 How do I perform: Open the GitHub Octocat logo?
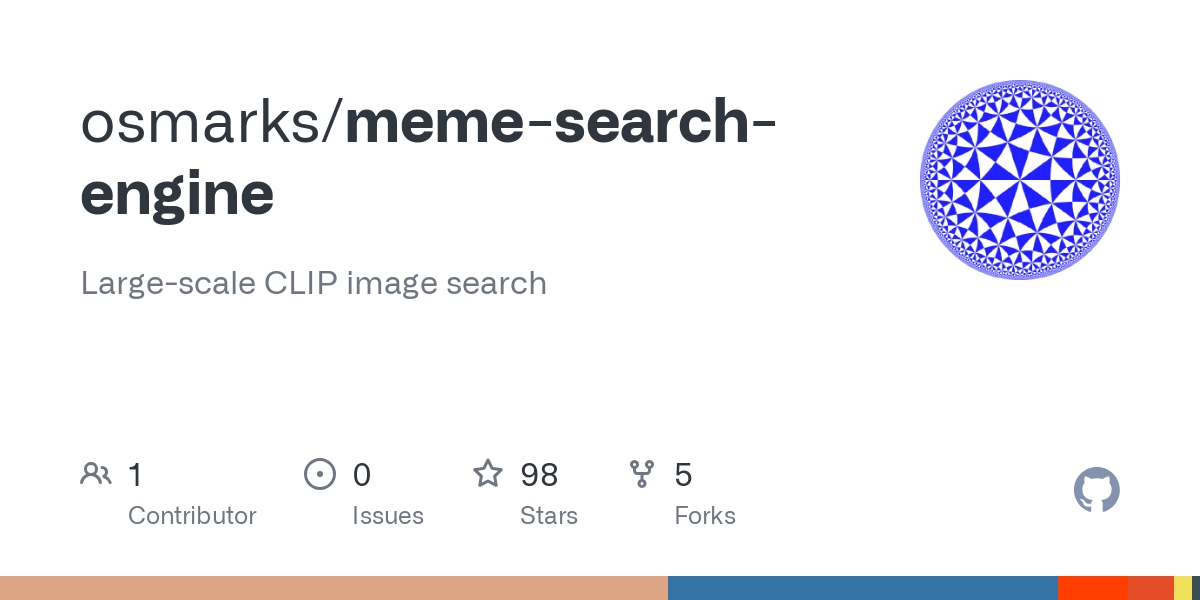[1097, 490]
